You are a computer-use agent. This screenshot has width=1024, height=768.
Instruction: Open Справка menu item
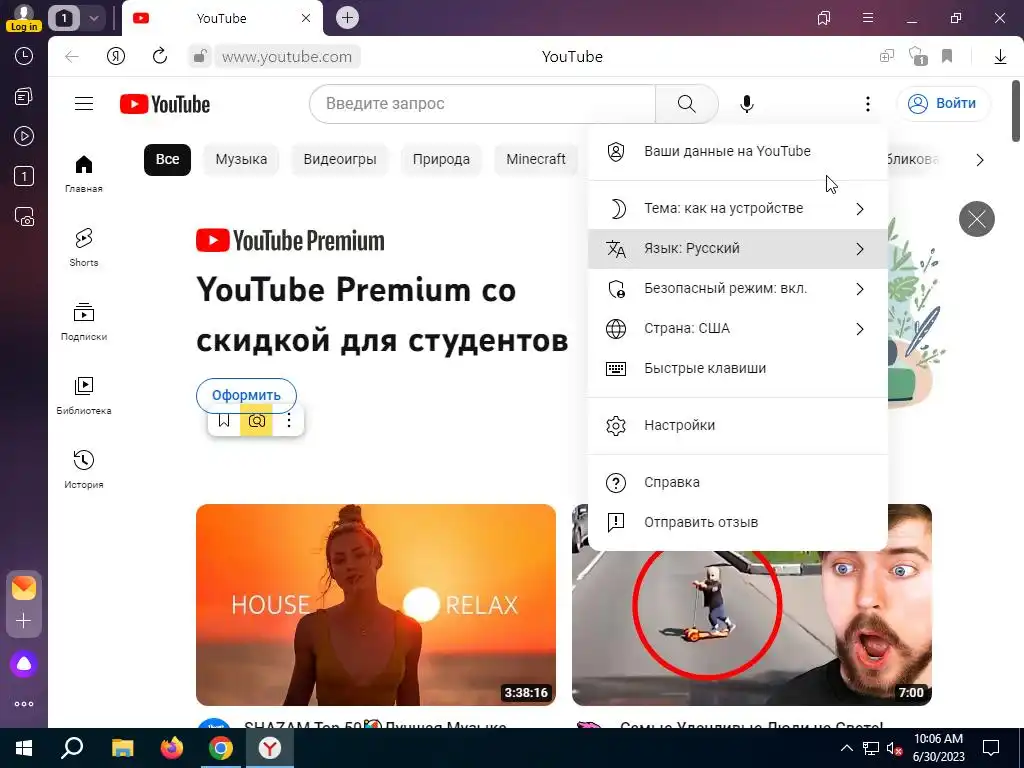tap(737, 483)
